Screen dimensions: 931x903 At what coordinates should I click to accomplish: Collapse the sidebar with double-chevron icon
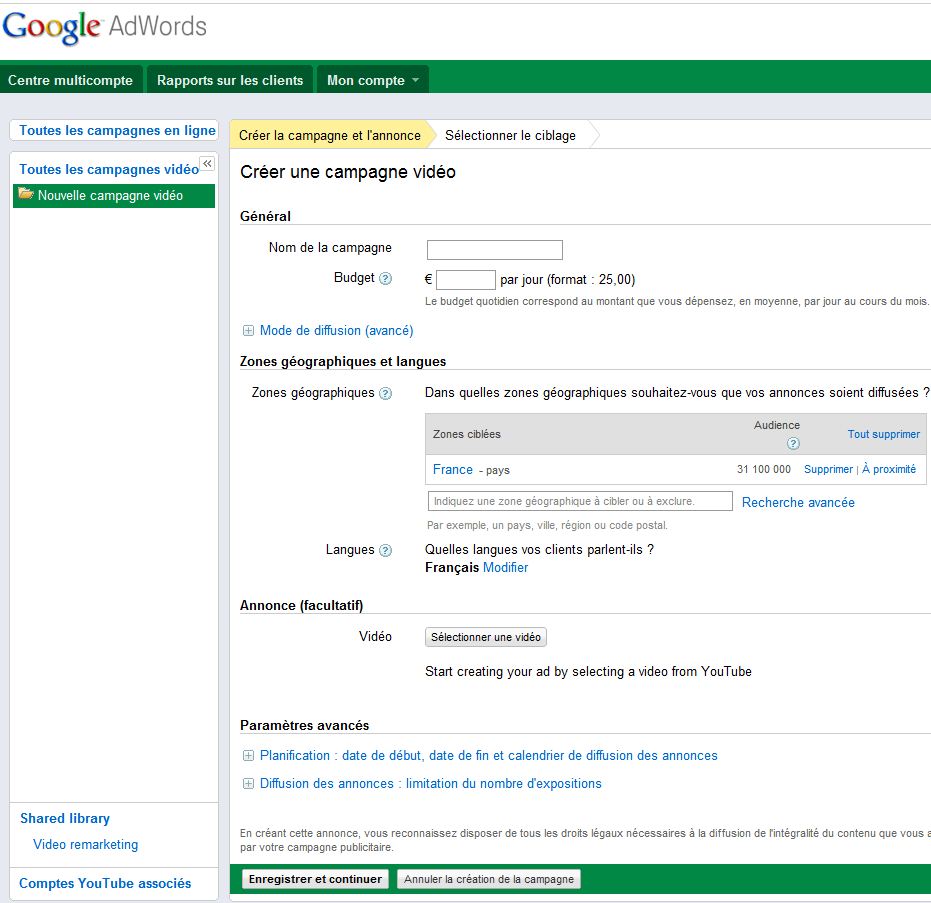207,163
